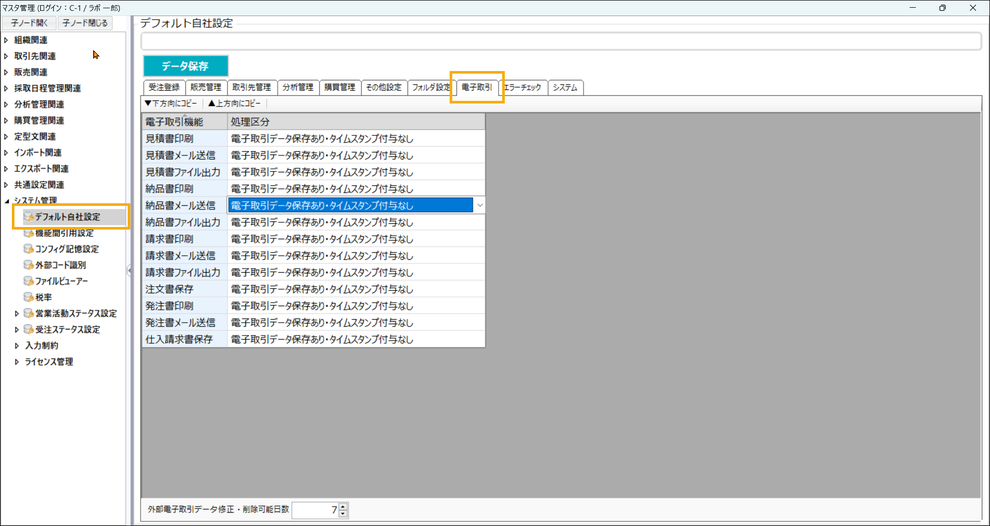This screenshot has width=990, height=526.
Task: Expand the 組織関連 tree node
Action: pos(6,40)
